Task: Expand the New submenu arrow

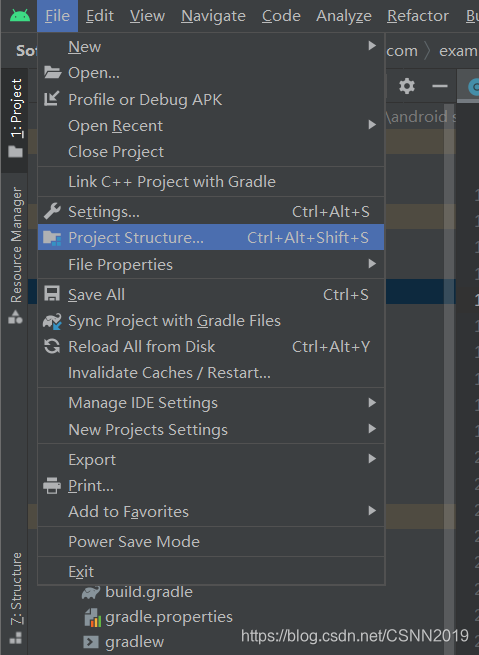Action: coord(372,46)
